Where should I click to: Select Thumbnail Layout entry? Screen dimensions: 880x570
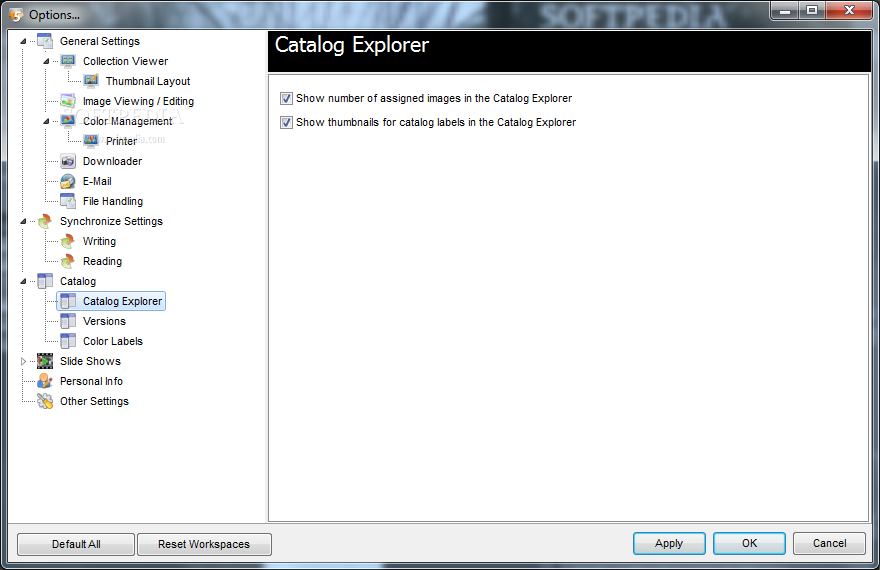[x=148, y=81]
